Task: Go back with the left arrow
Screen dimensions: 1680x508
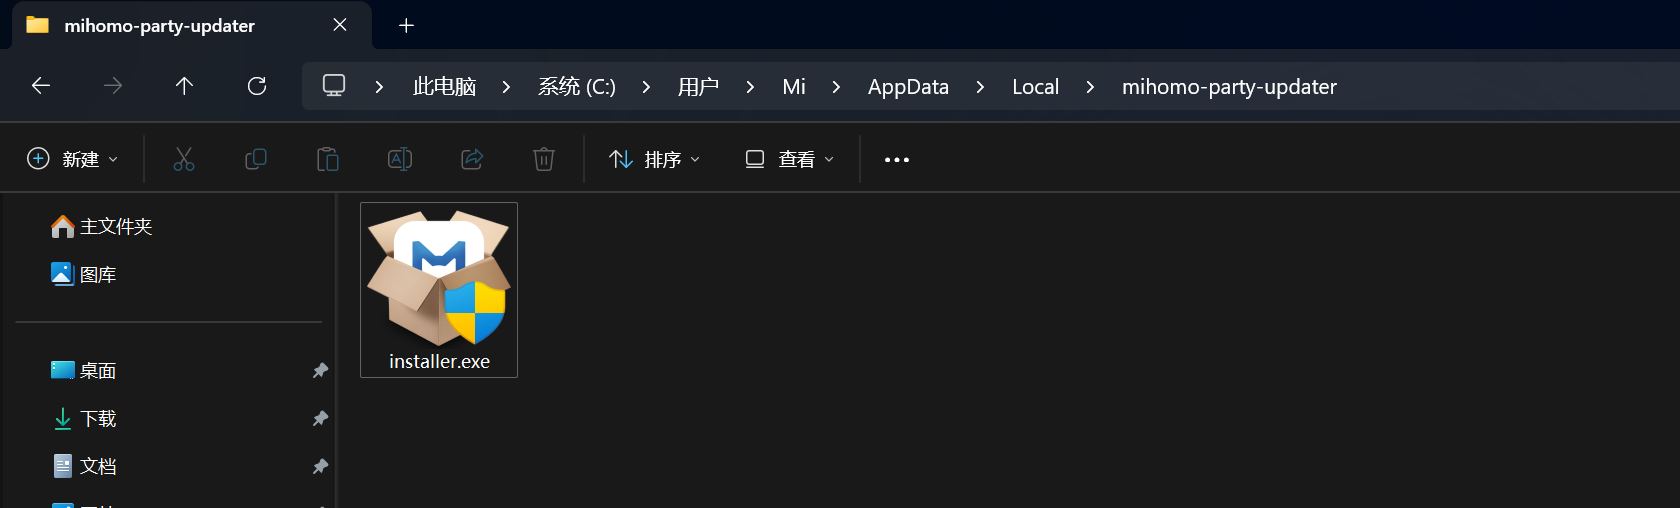Action: point(41,86)
